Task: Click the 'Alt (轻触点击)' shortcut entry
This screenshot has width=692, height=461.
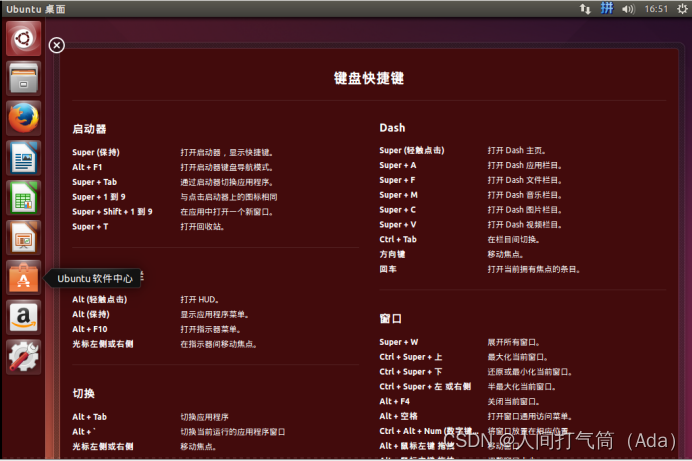Action: [x=100, y=300]
